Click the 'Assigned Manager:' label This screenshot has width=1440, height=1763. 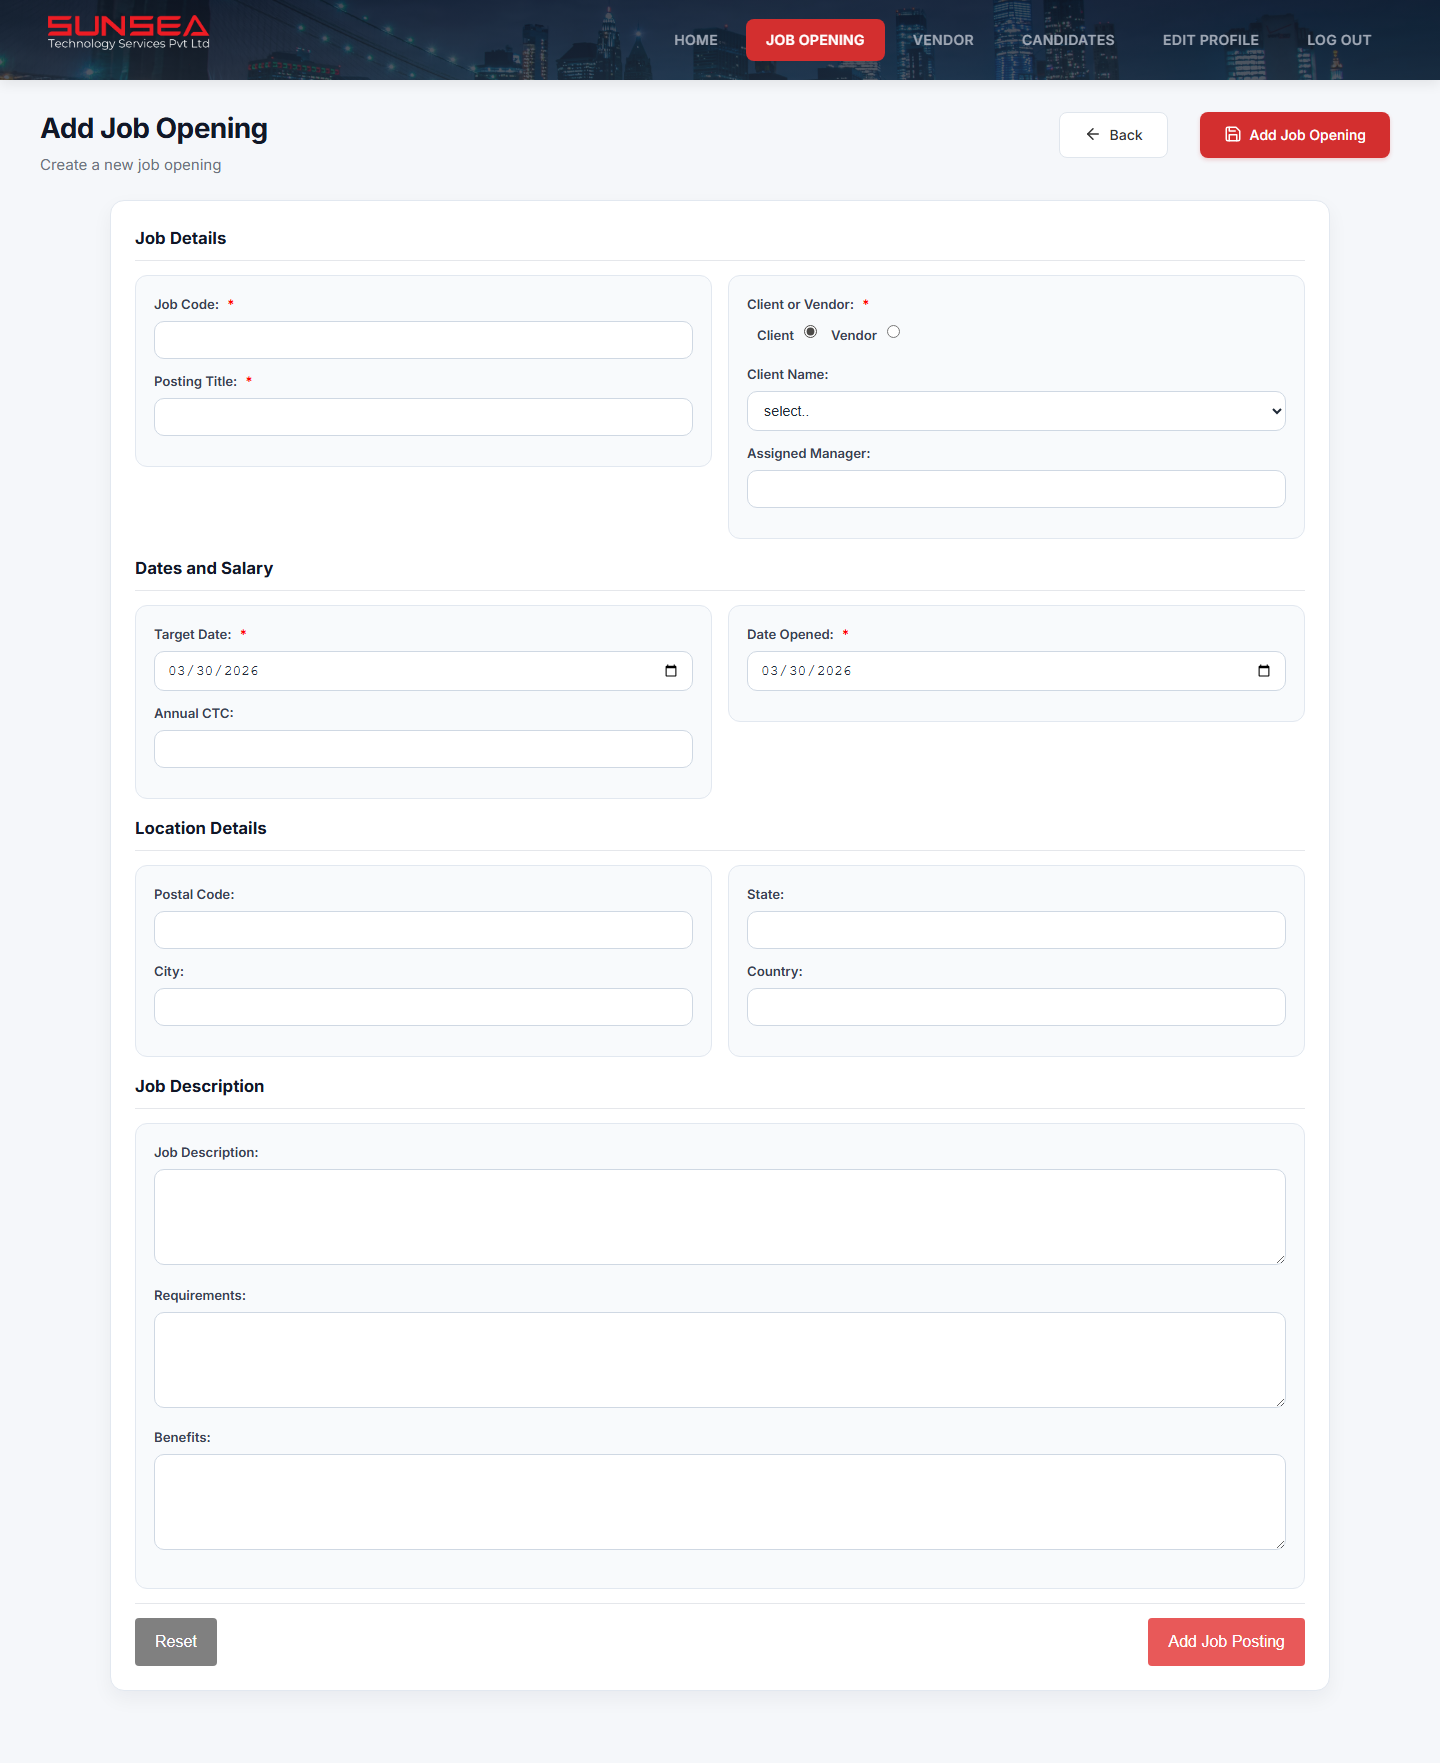809,453
